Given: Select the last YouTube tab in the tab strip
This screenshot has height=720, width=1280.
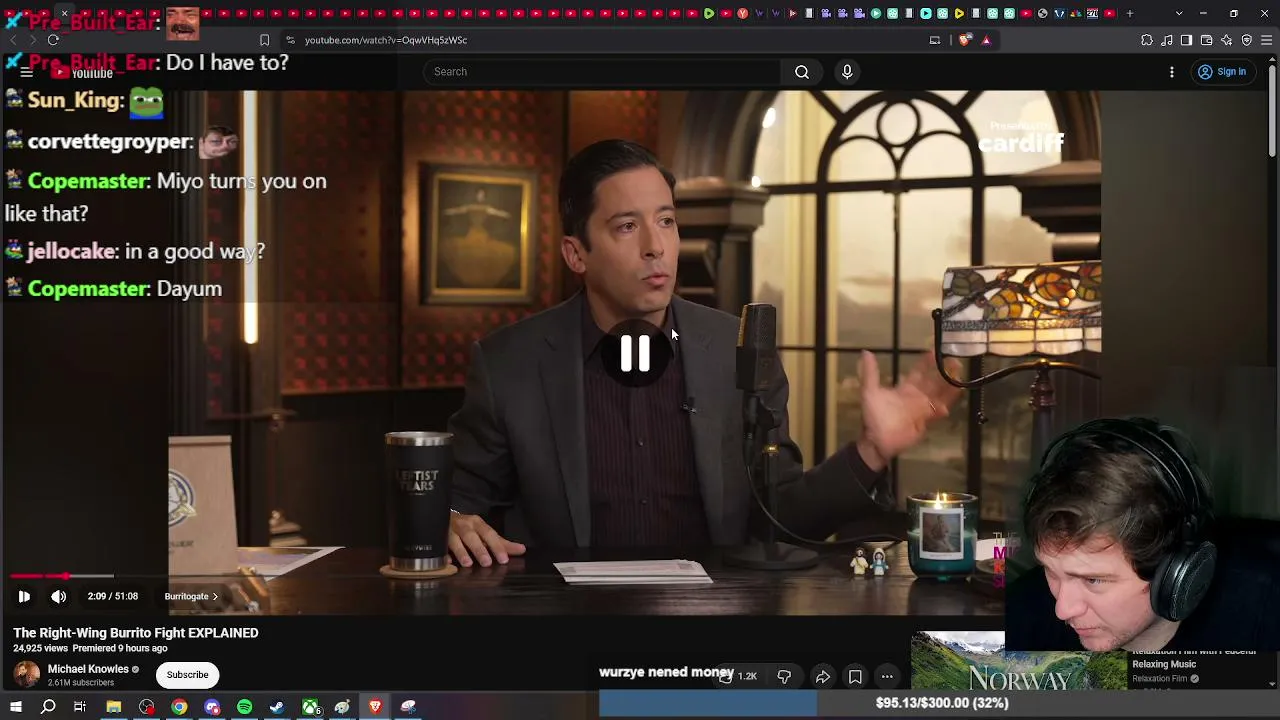Looking at the screenshot, I should click(x=1109, y=14).
